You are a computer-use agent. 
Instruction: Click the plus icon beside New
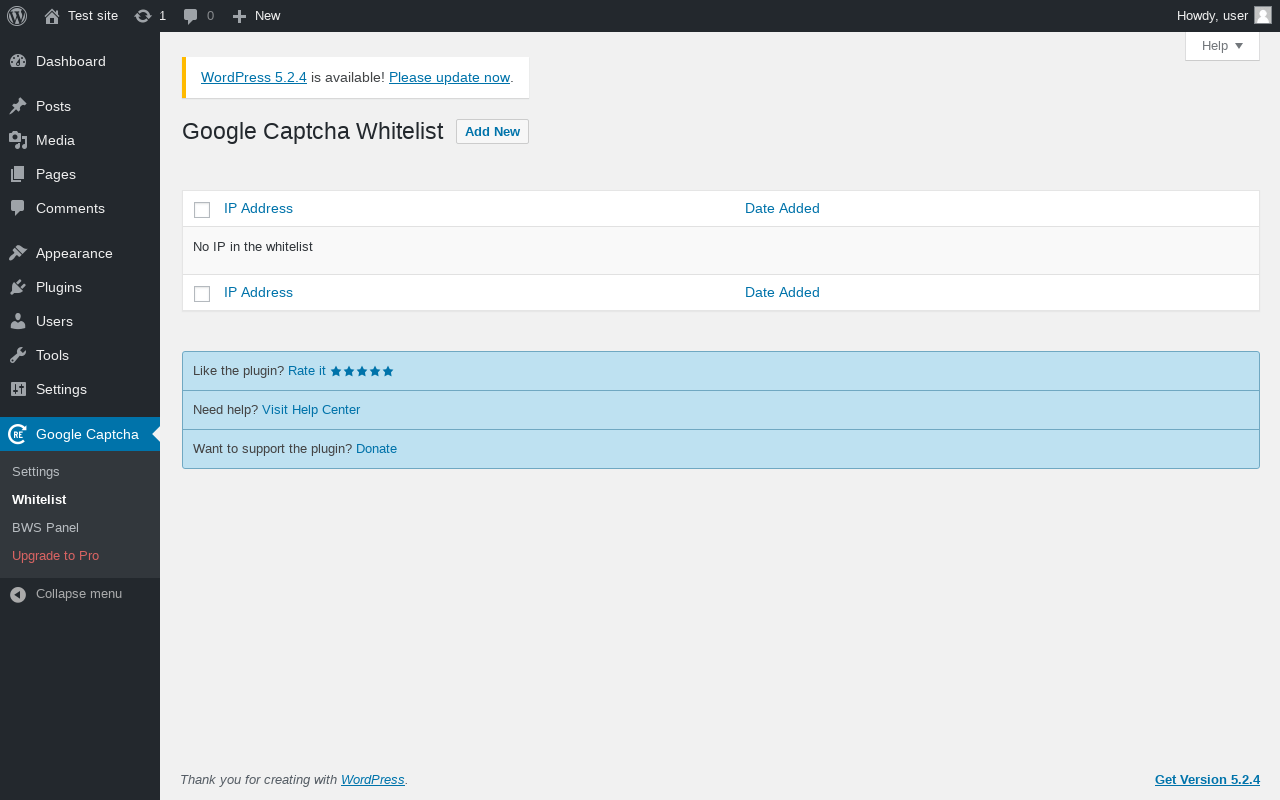point(239,16)
